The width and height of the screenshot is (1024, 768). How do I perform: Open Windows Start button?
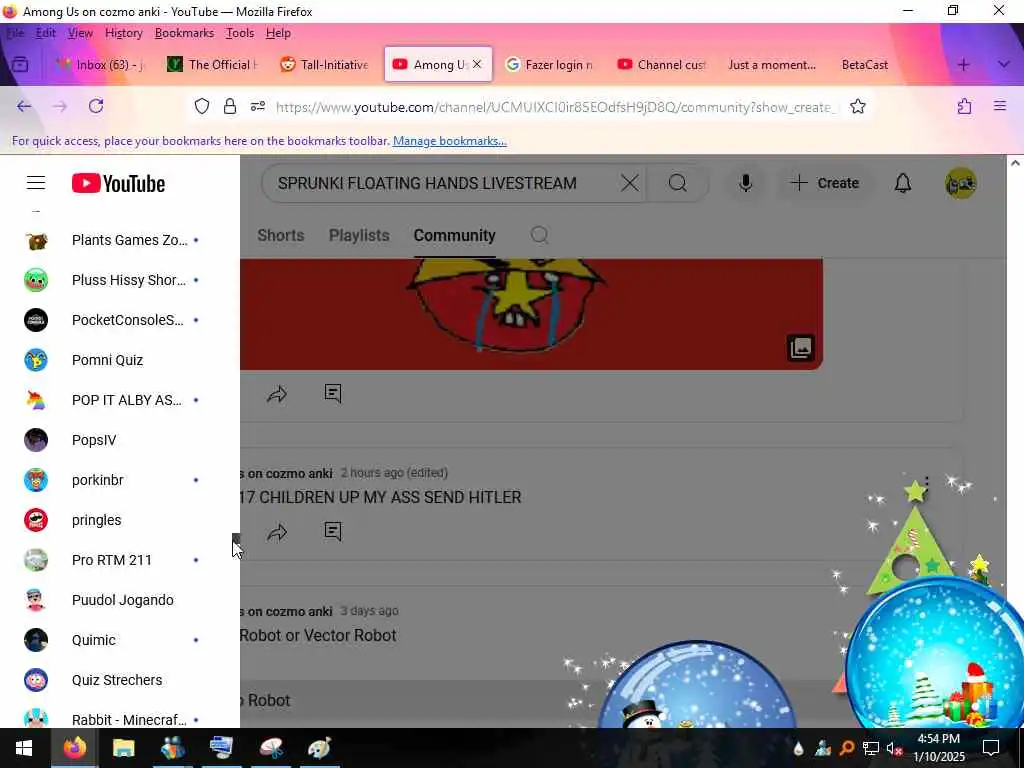[24, 748]
